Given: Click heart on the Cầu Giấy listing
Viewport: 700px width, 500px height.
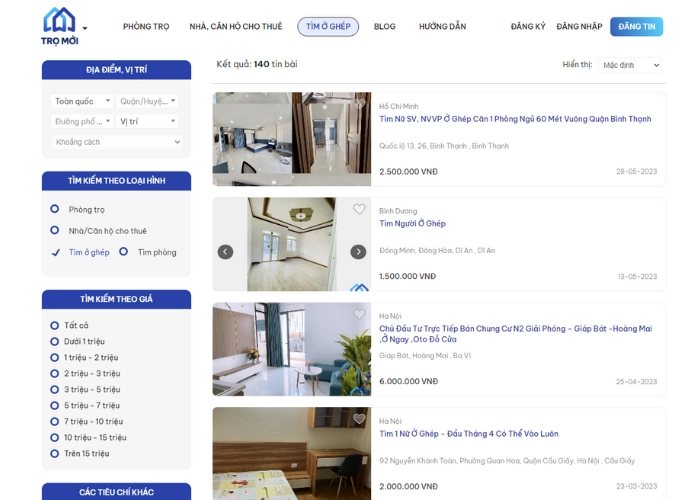Looking at the screenshot, I should [359, 419].
